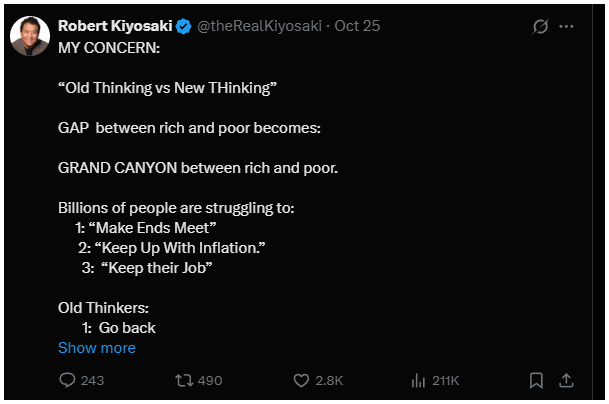Expand the post with Show more
This screenshot has height=404, width=609.
[x=97, y=348]
